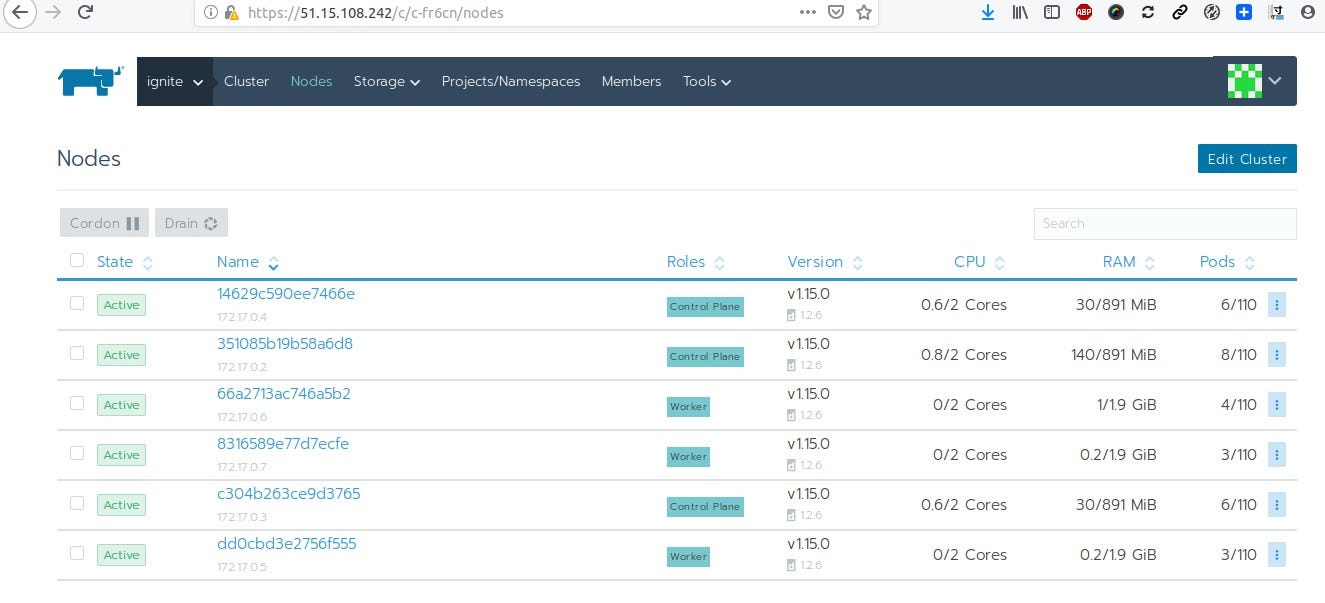Sort nodes by CPU column
1325x603 pixels.
(x=979, y=262)
